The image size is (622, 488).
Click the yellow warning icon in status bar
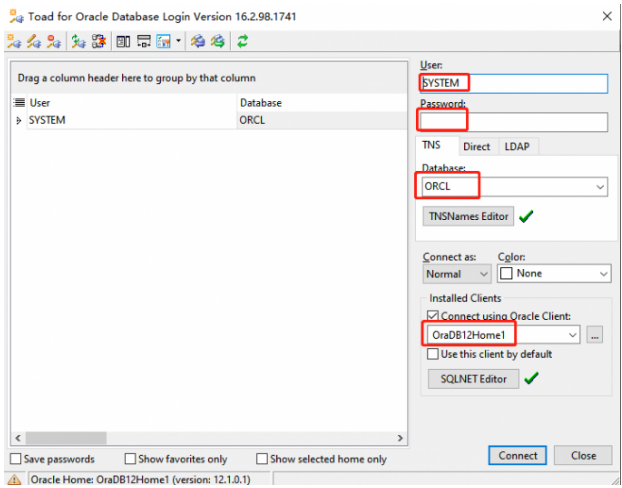(x=15, y=479)
